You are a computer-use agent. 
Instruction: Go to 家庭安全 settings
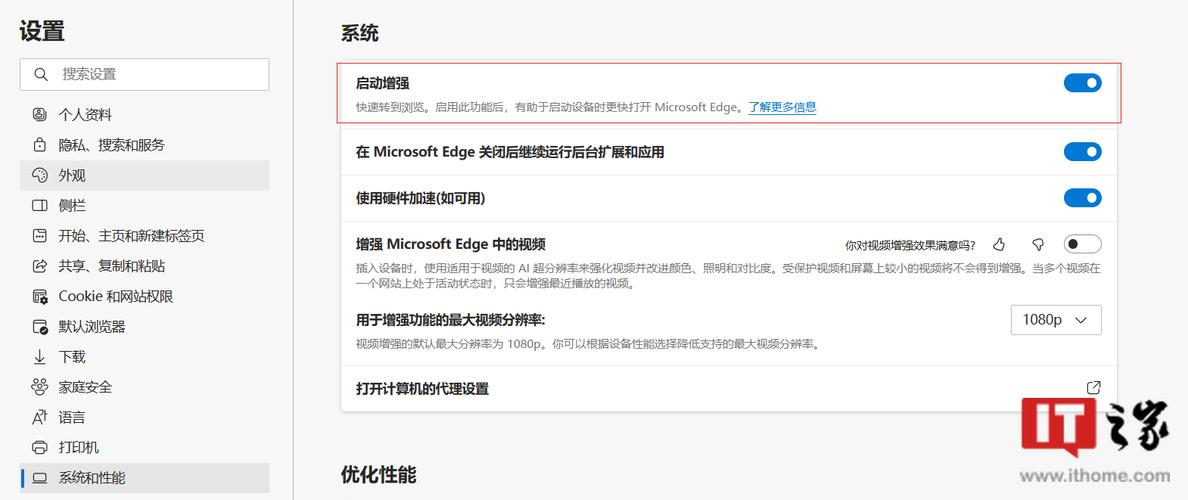[x=144, y=387]
